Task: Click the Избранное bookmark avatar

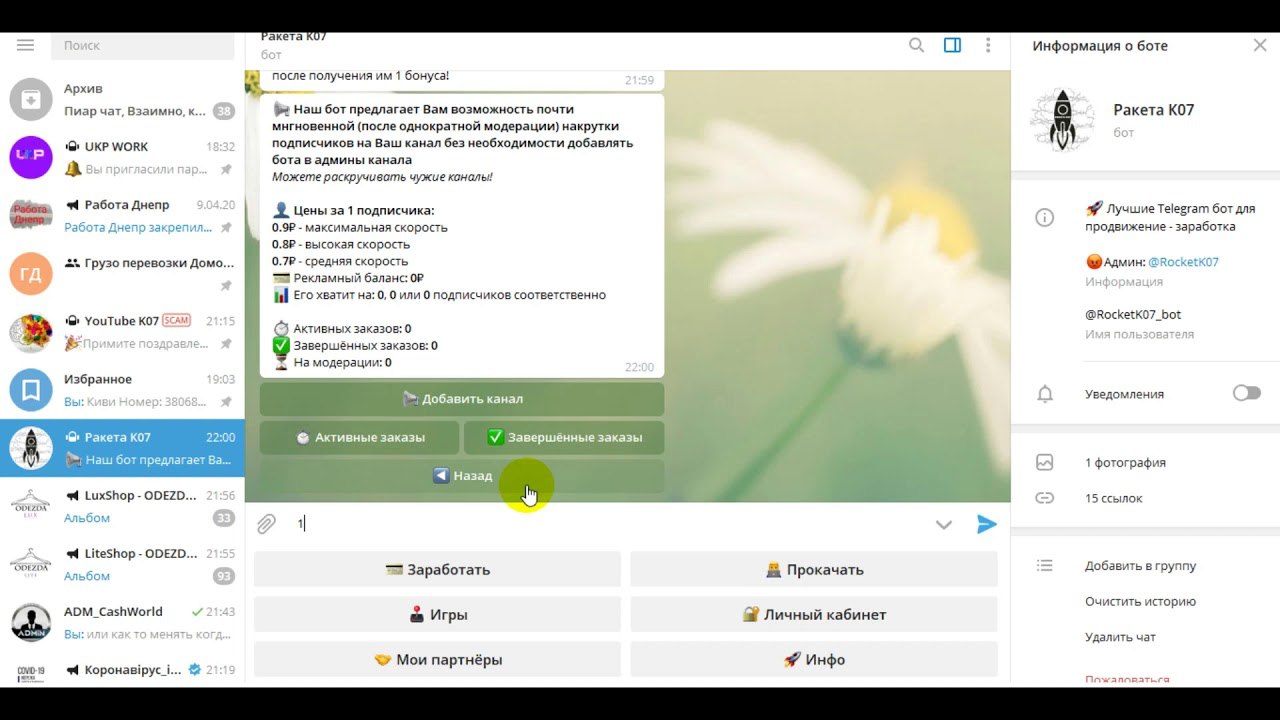Action: 31,389
